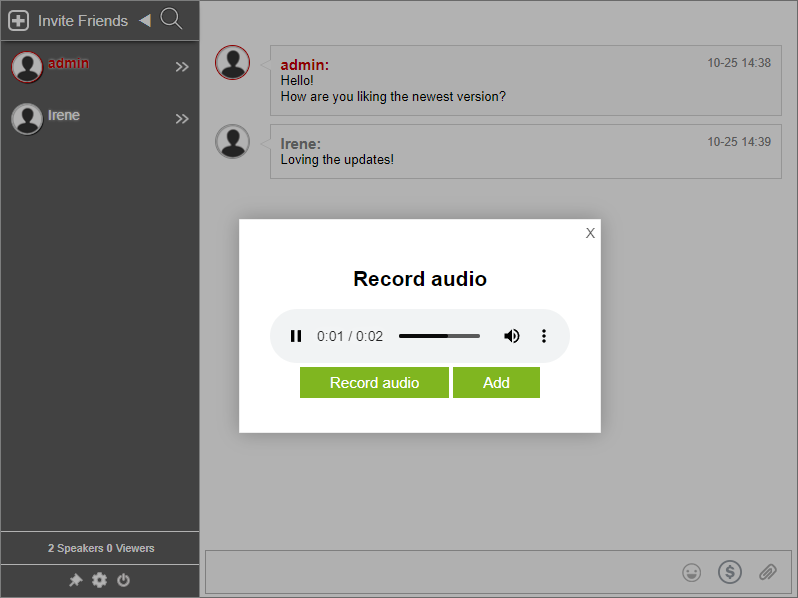Open the search magnifier icon
Image resolution: width=798 pixels, height=598 pixels.
tap(171, 19)
